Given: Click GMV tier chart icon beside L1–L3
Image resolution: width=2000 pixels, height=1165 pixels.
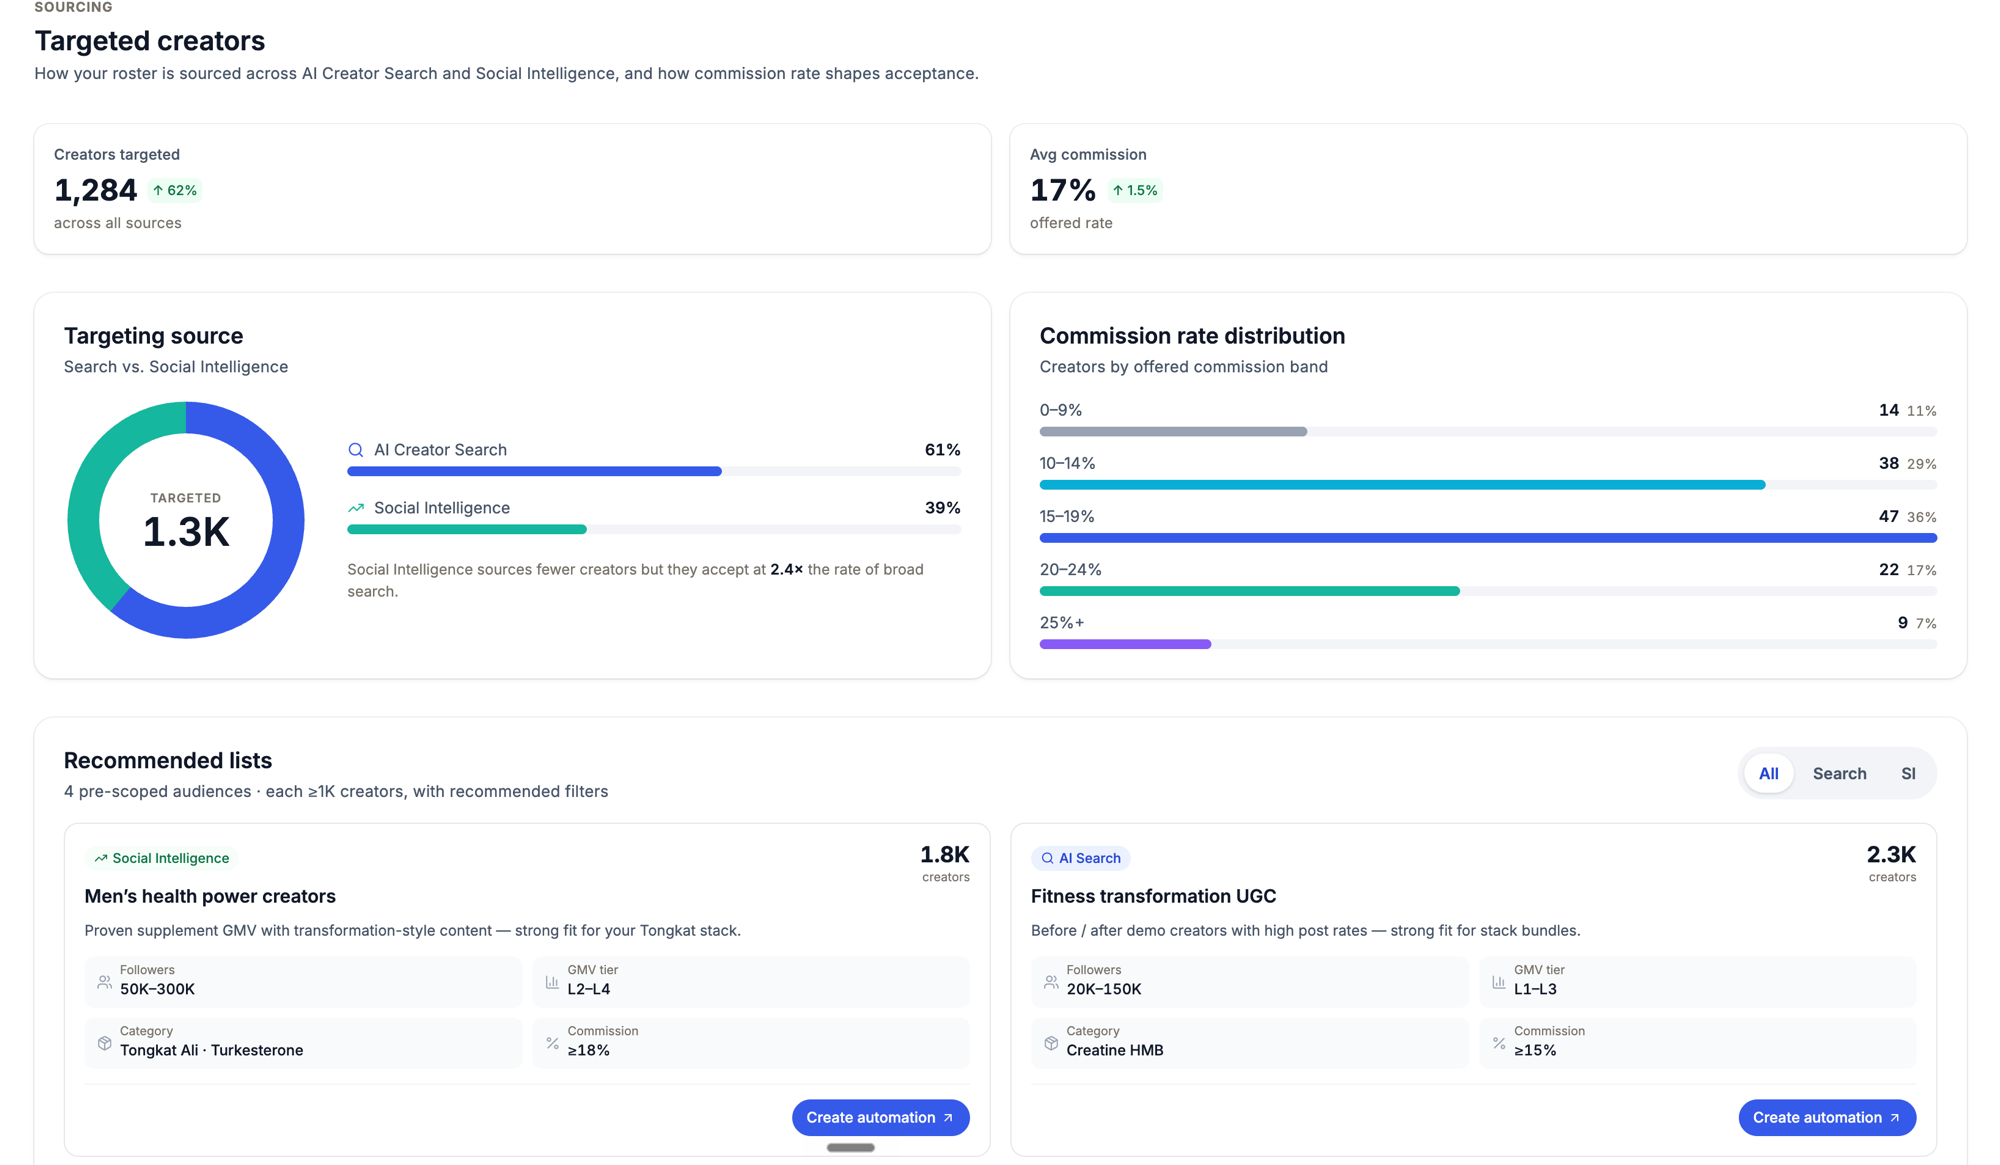Looking at the screenshot, I should [1498, 982].
